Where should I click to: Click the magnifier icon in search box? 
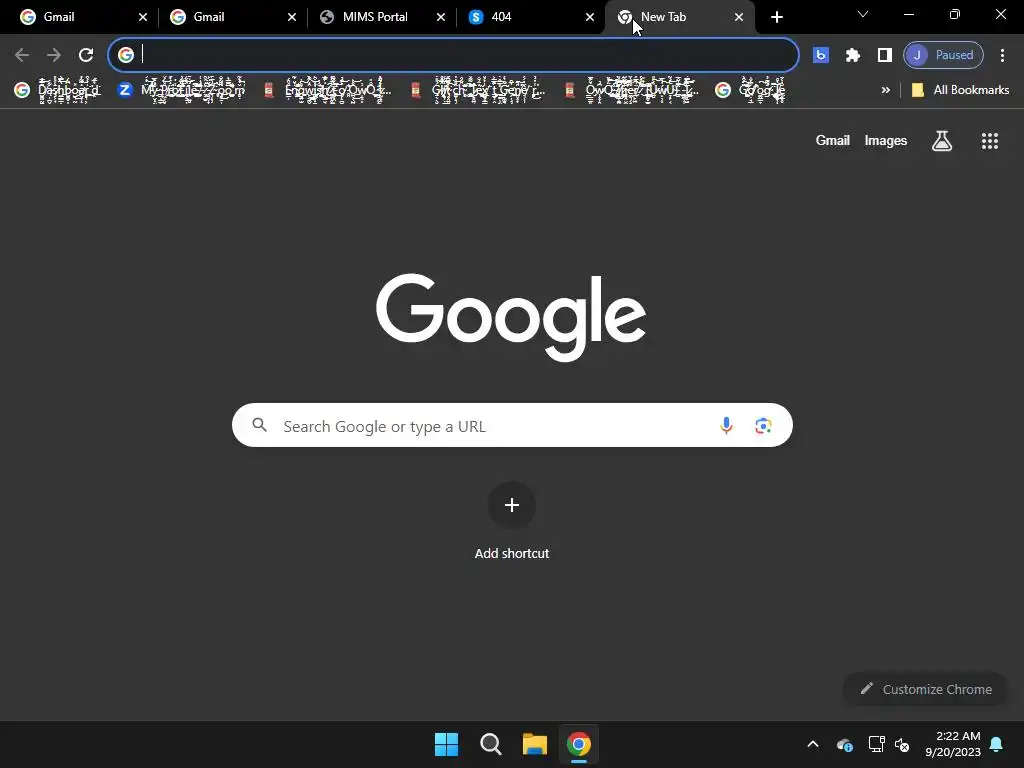click(x=259, y=425)
